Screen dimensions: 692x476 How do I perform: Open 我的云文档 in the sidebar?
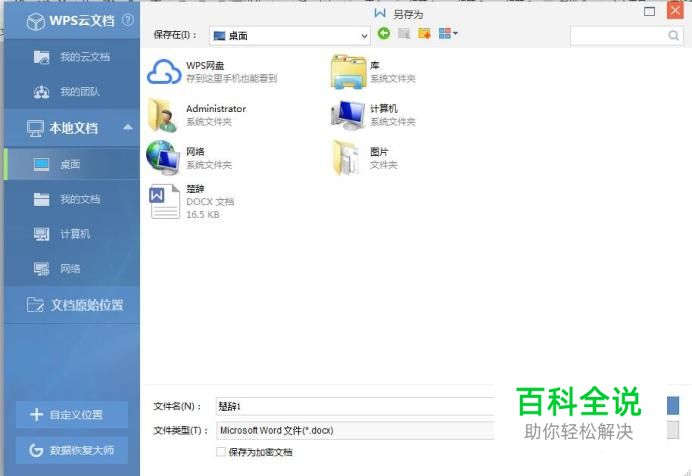click(72, 56)
